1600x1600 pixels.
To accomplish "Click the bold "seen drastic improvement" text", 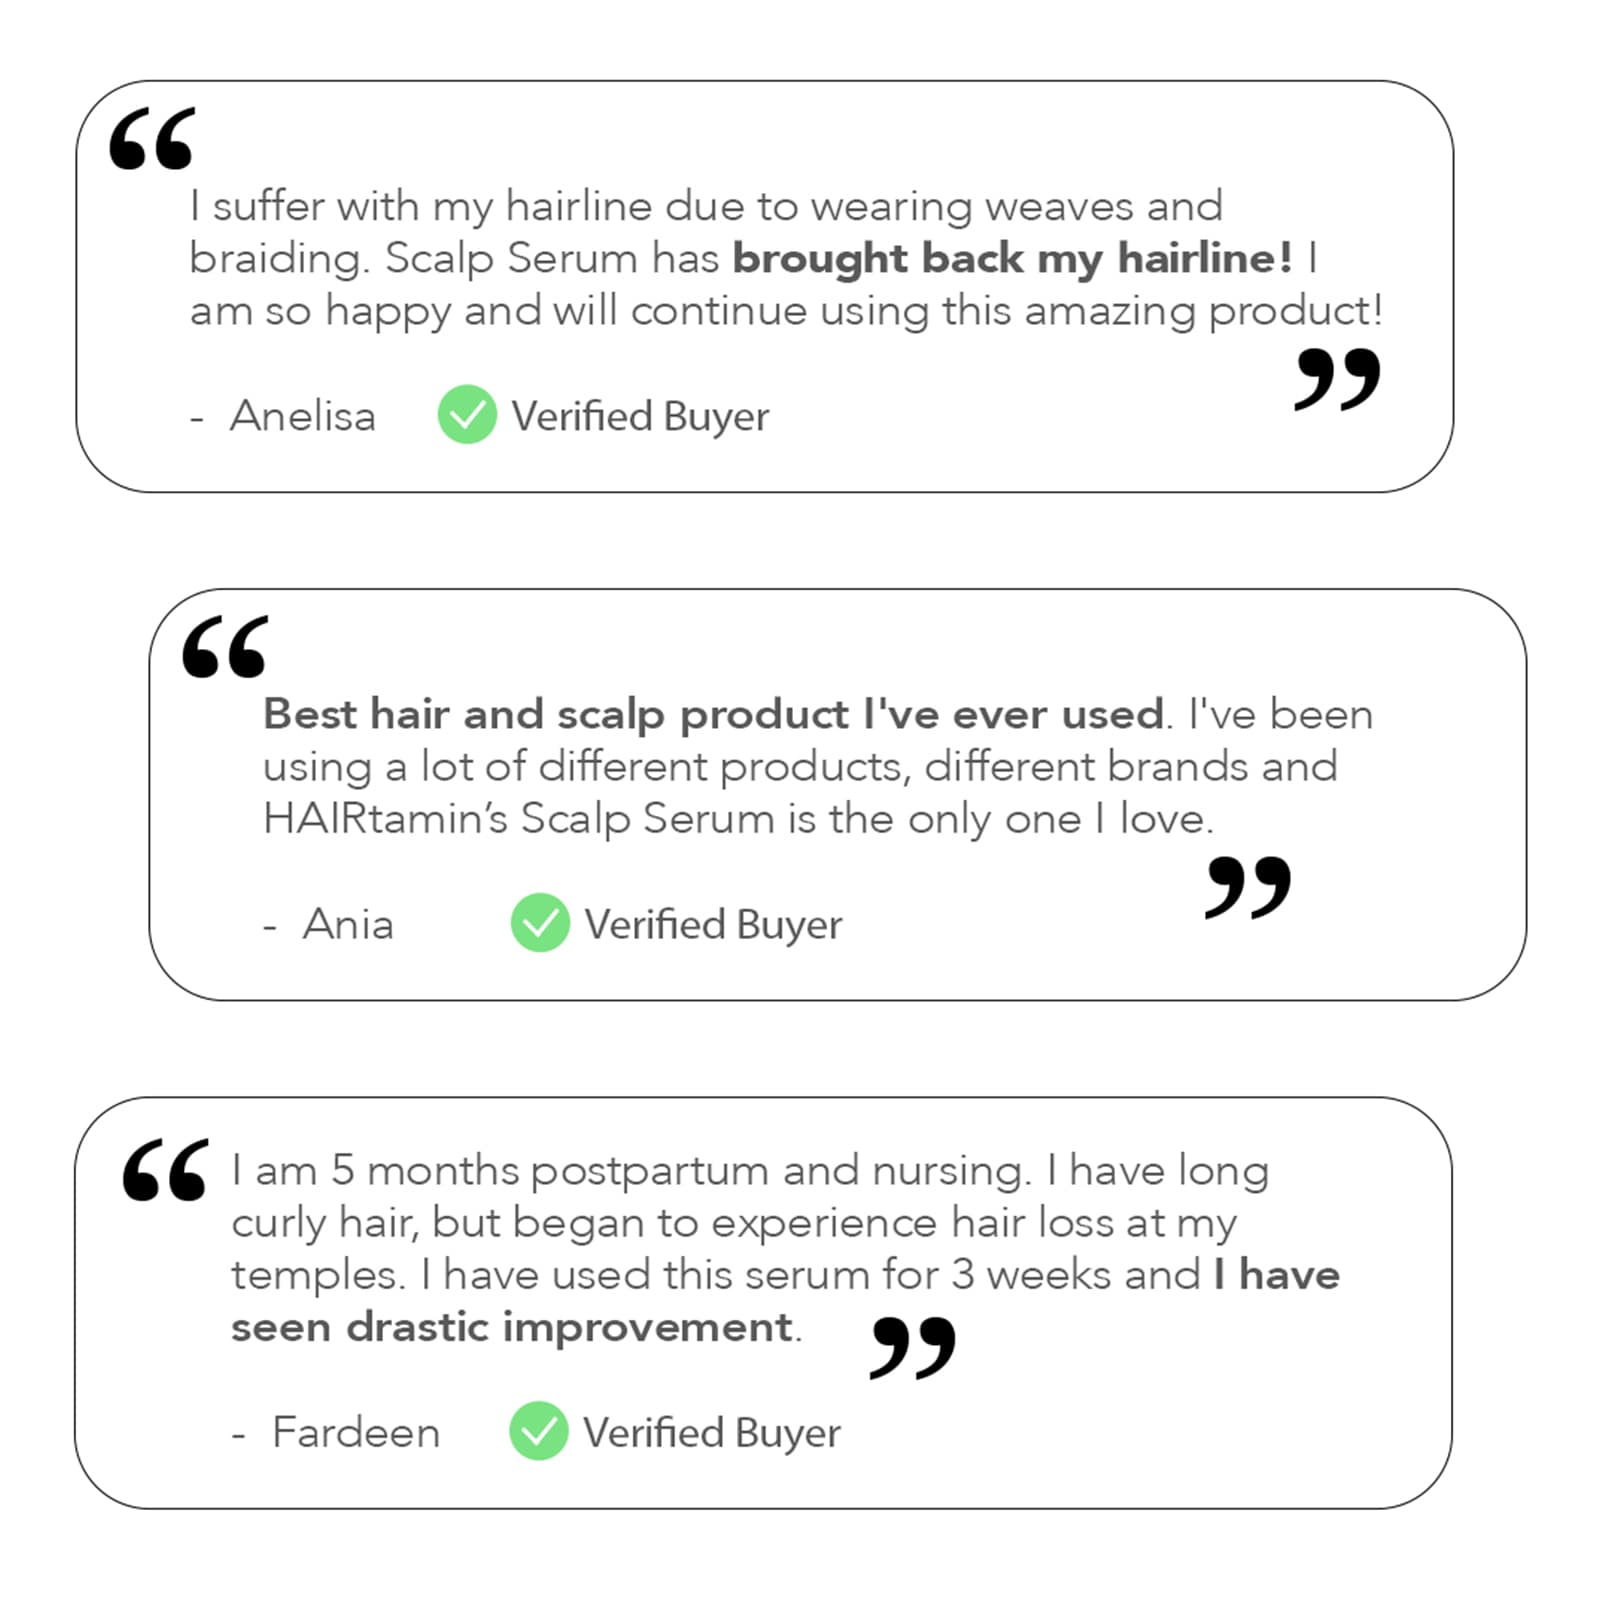I will [512, 1327].
